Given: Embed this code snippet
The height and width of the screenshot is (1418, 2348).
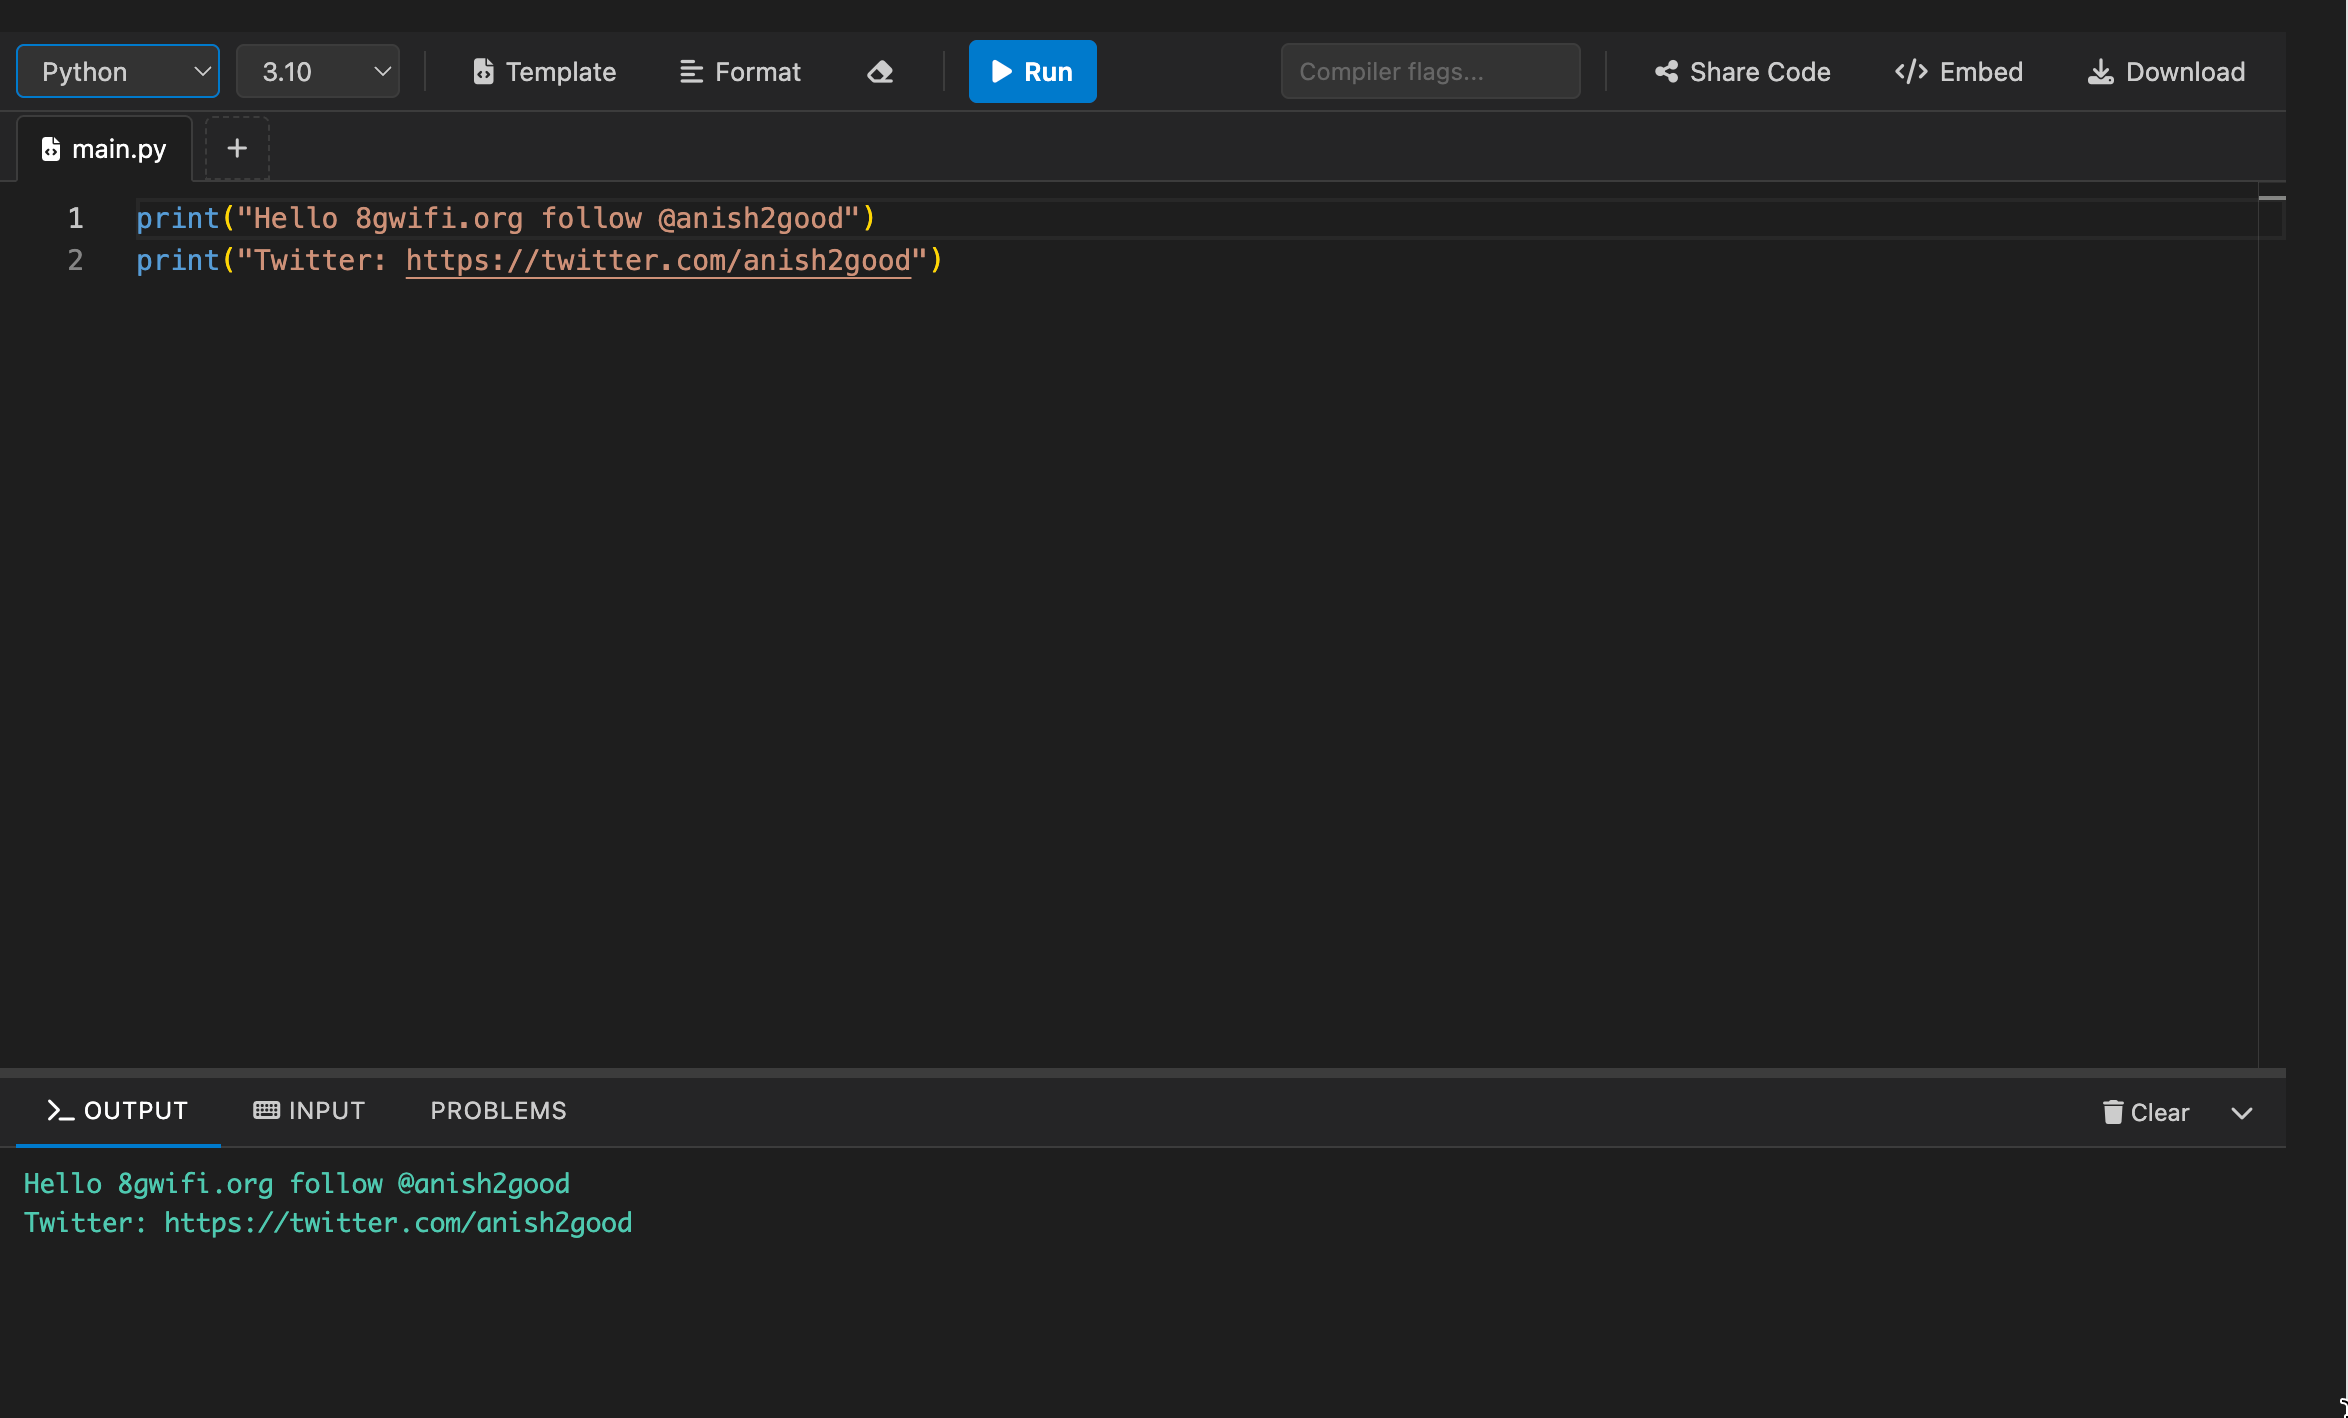Looking at the screenshot, I should pos(1956,71).
